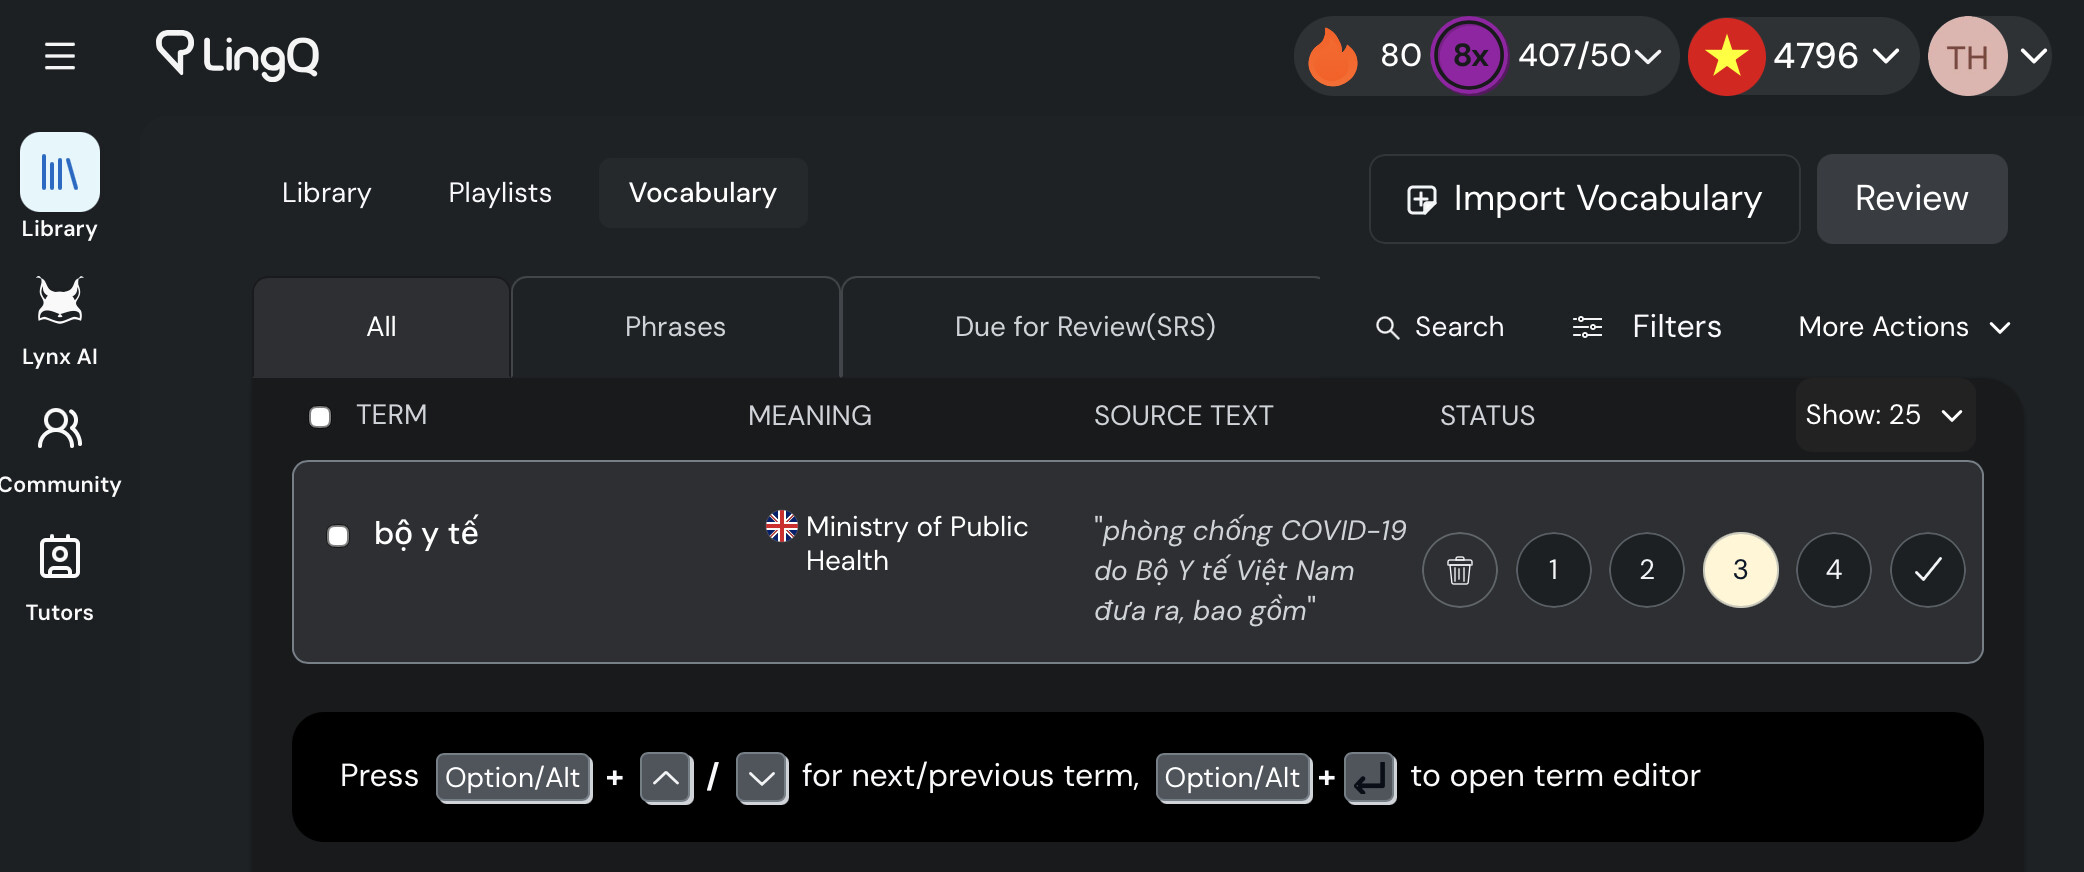Switch to the Phrases tab
The width and height of the screenshot is (2084, 872).
pos(675,327)
